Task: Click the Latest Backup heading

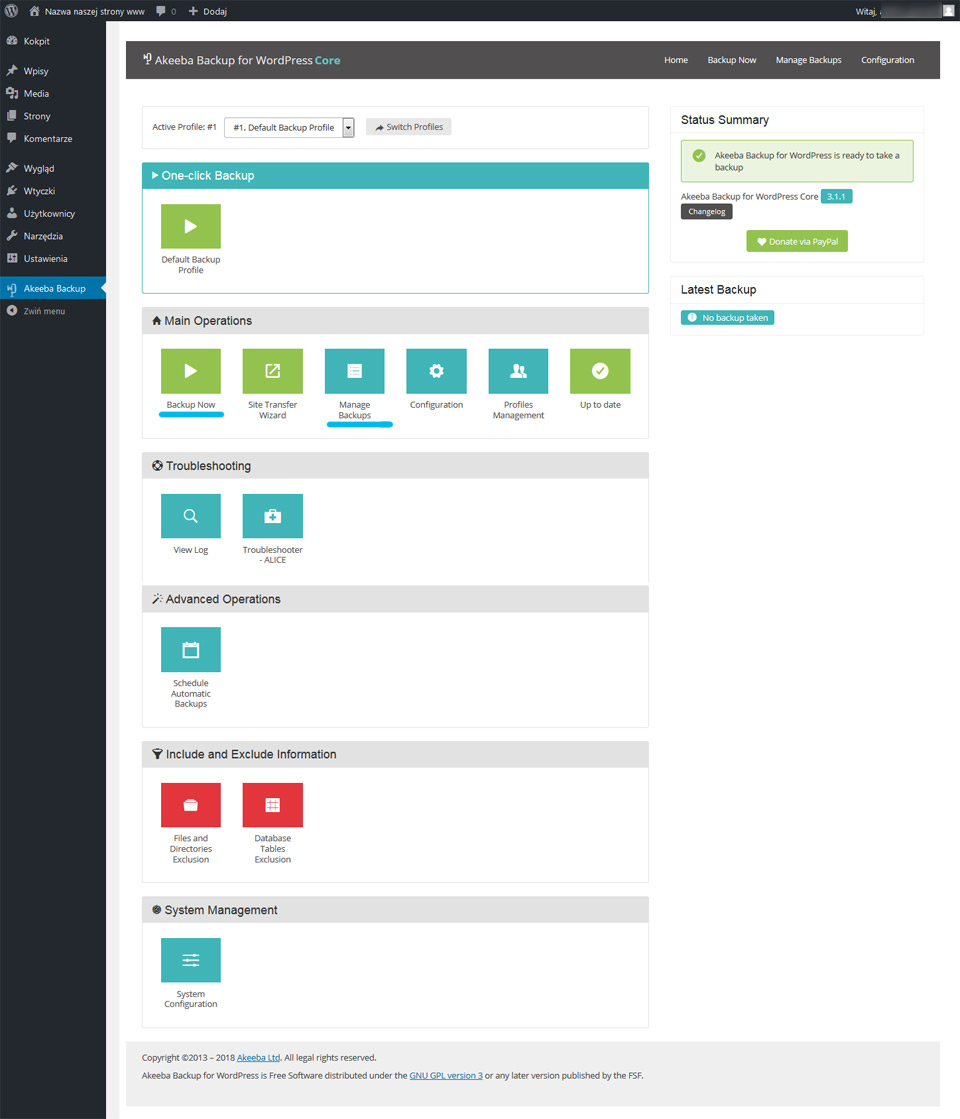Action: 718,290
